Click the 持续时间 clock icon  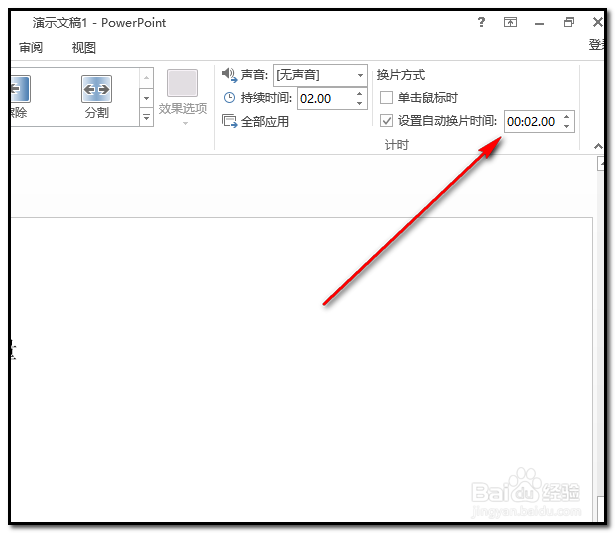[229, 98]
